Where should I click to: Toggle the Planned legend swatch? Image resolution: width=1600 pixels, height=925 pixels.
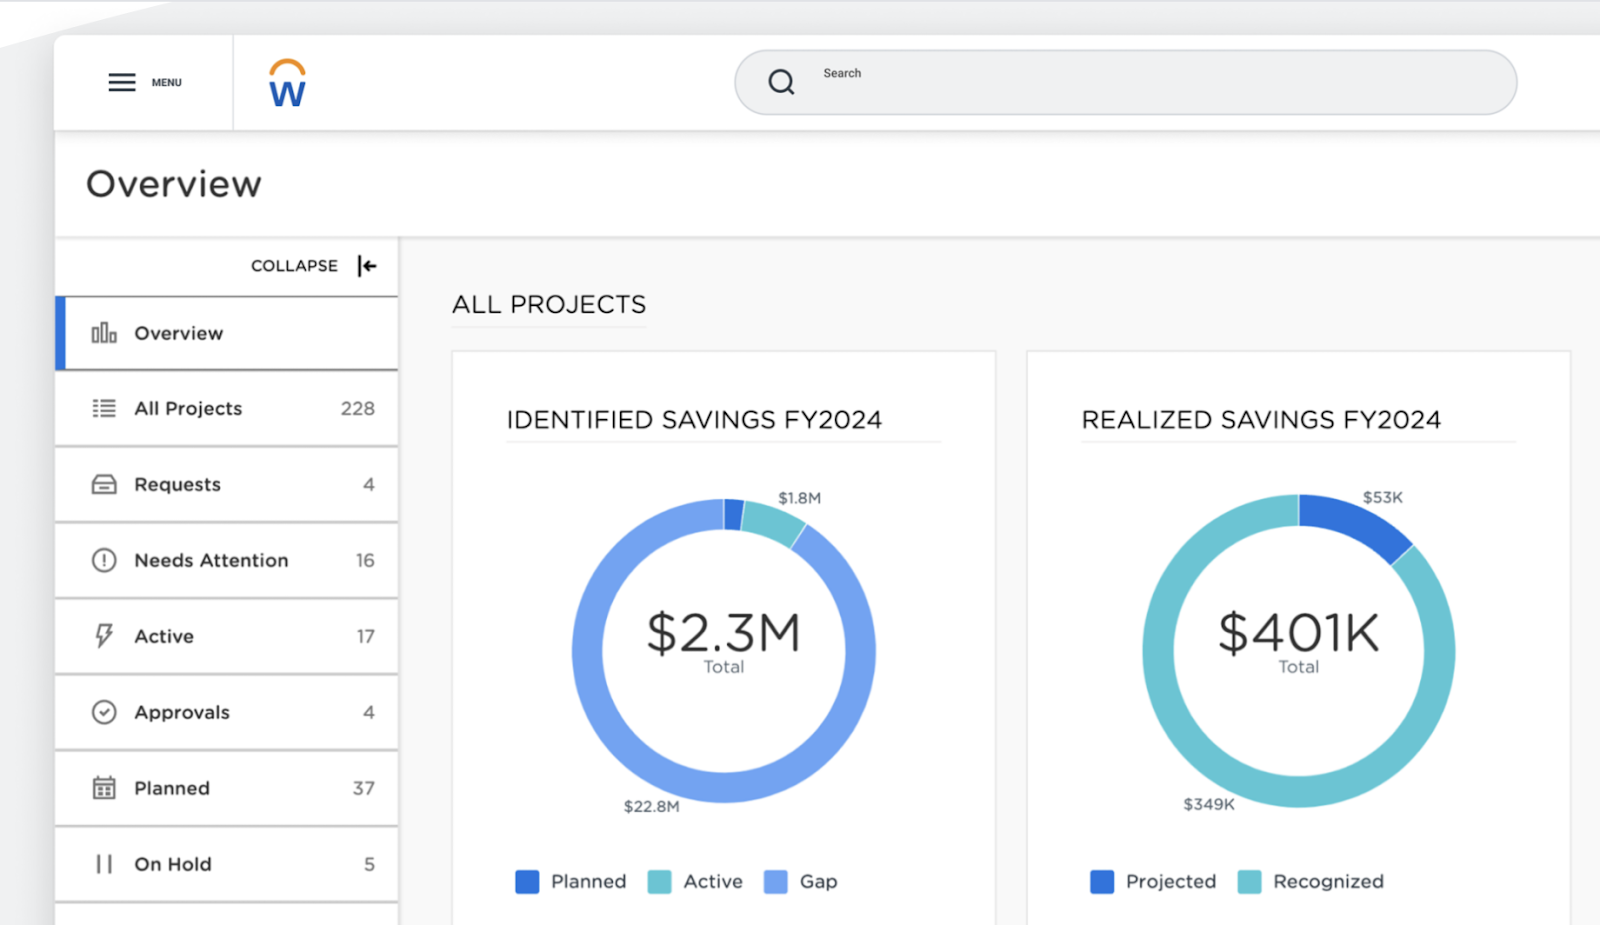pyautogui.click(x=527, y=881)
